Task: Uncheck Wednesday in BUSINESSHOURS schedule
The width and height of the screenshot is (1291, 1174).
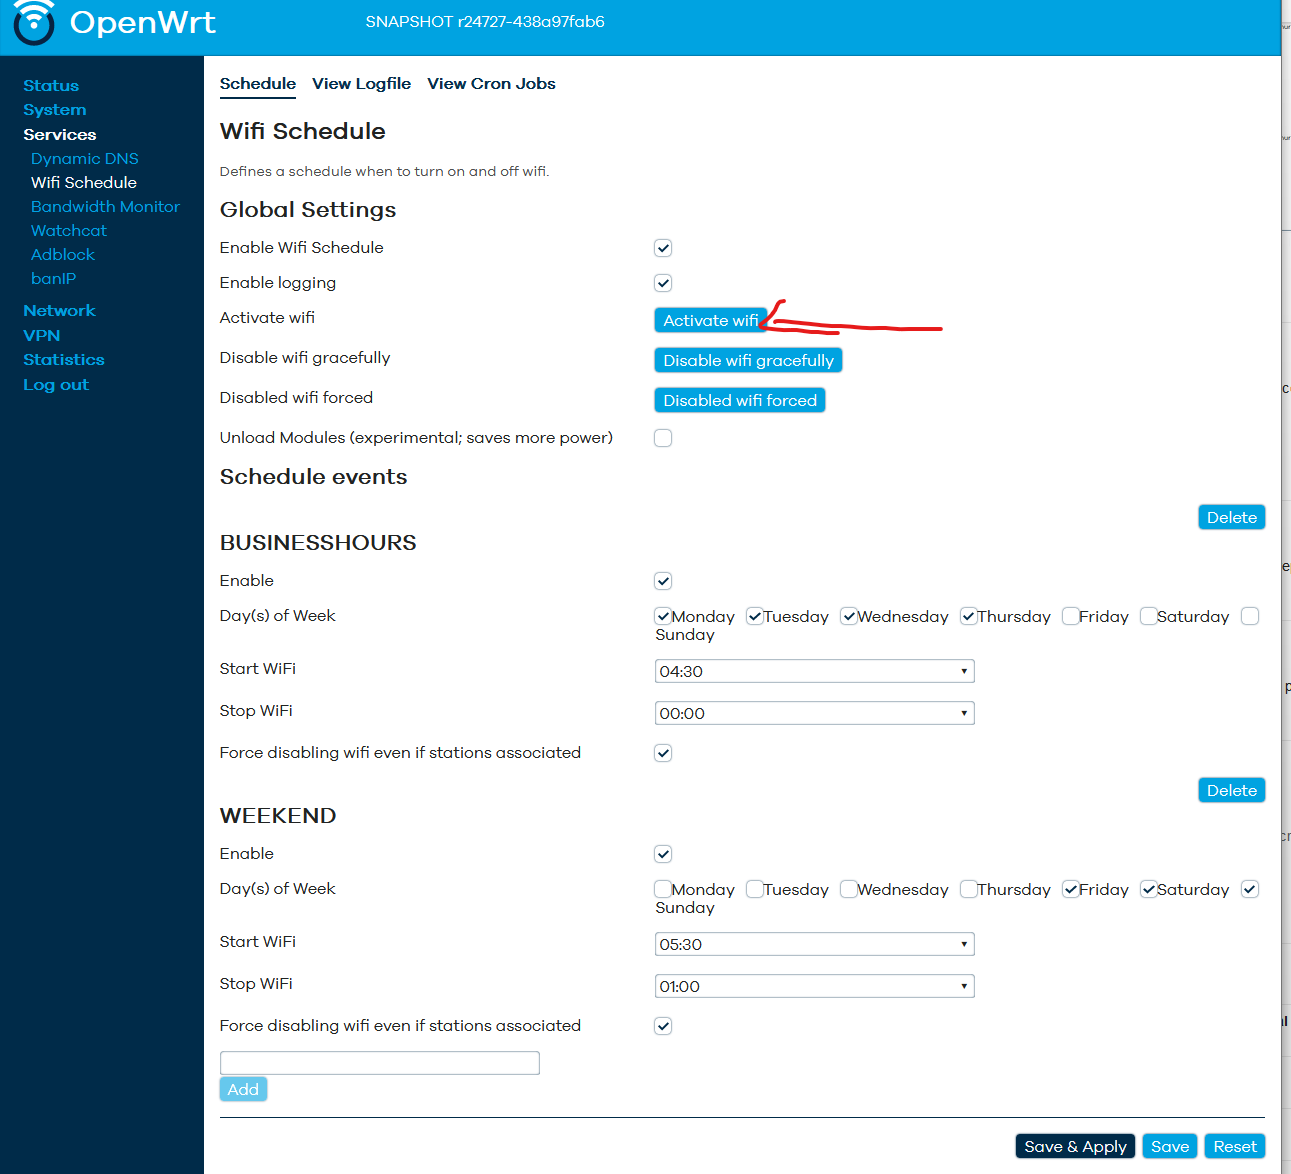Action: pyautogui.click(x=849, y=616)
